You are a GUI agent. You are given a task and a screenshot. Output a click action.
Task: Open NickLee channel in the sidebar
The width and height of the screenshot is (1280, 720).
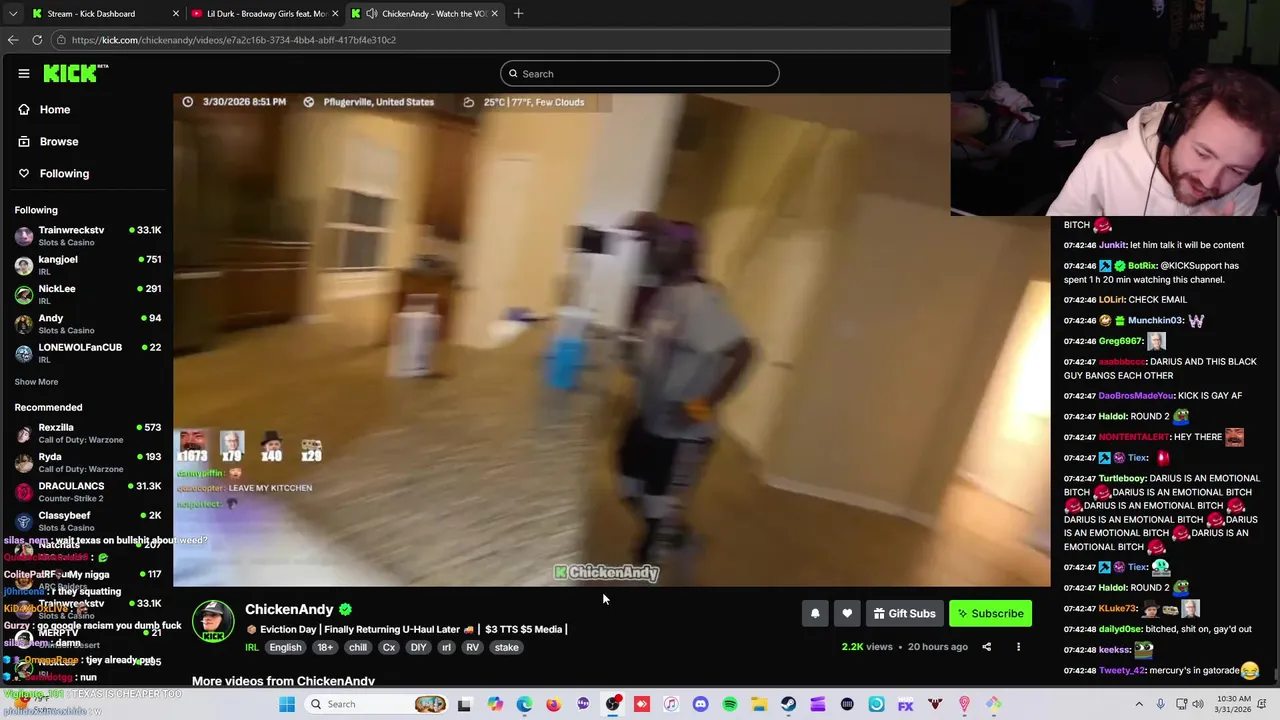[87, 294]
